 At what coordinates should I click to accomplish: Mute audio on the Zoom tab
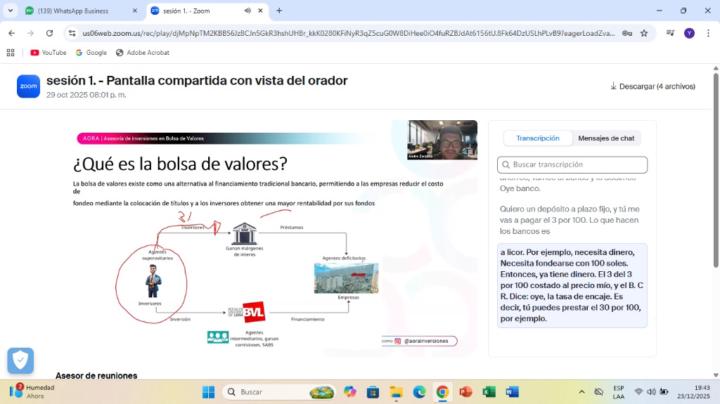pyautogui.click(x=248, y=11)
